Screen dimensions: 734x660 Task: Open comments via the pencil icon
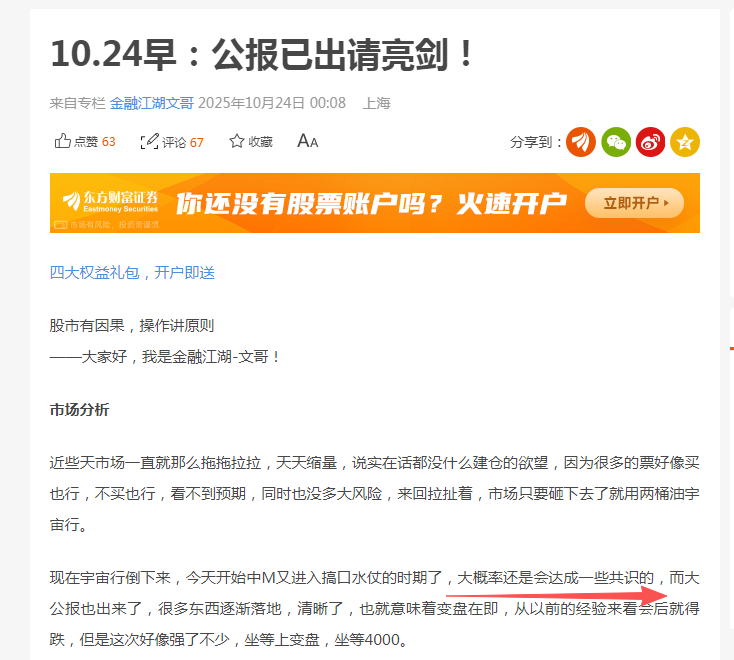coord(149,141)
